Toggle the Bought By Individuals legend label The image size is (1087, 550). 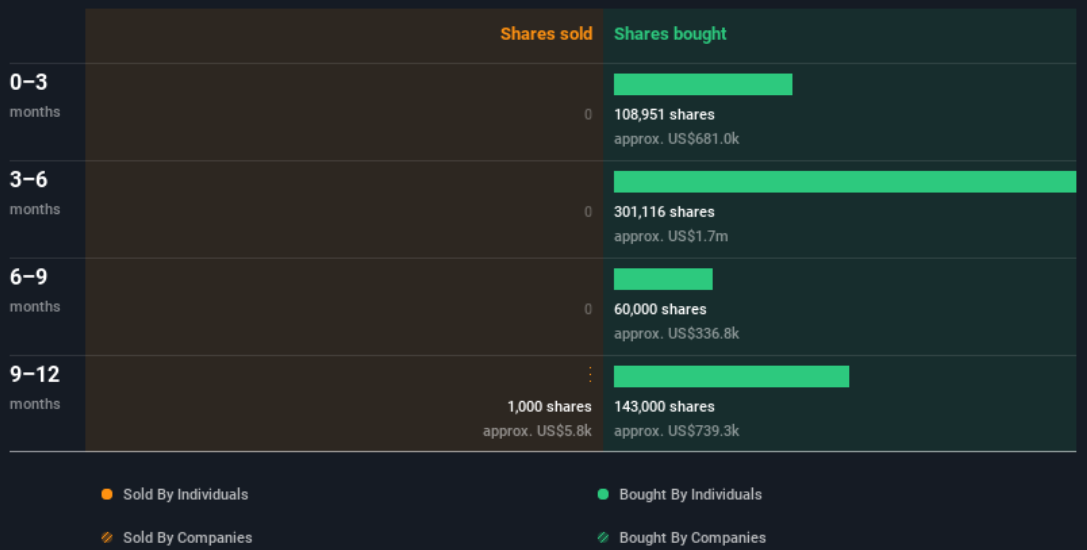(690, 494)
